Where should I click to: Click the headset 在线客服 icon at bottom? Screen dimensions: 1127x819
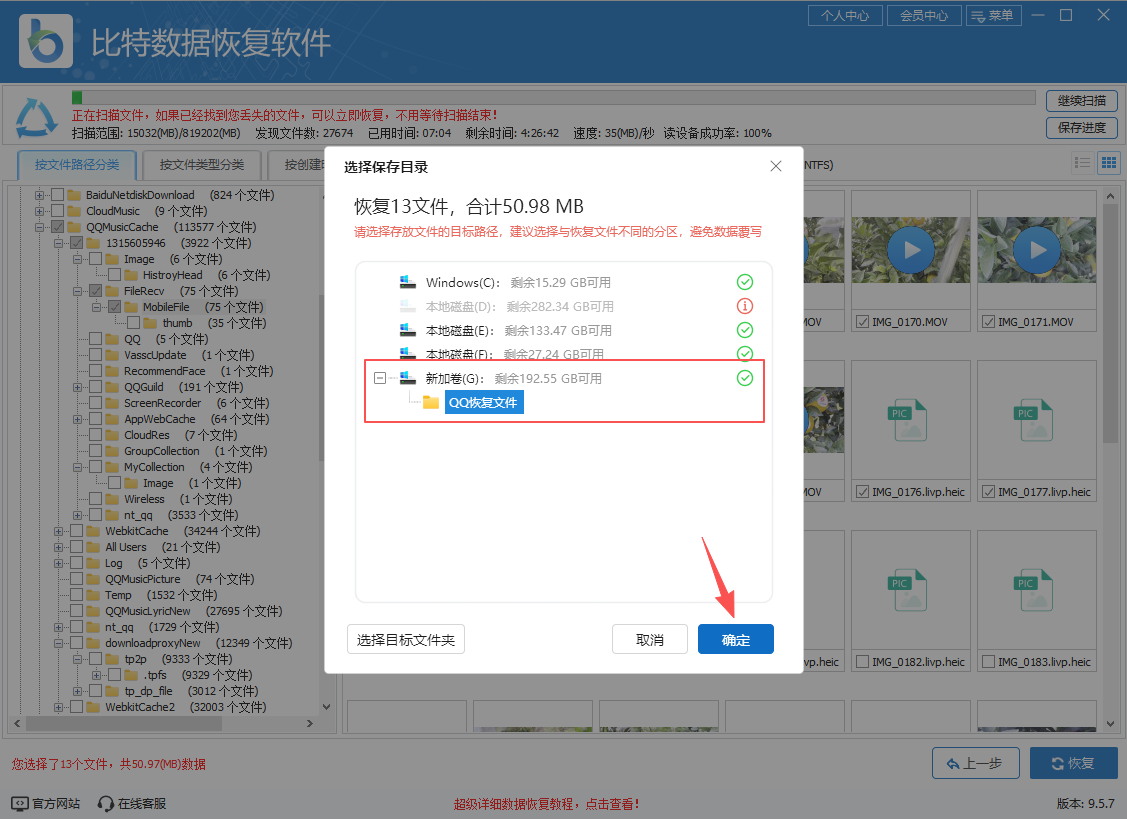click(x=105, y=802)
